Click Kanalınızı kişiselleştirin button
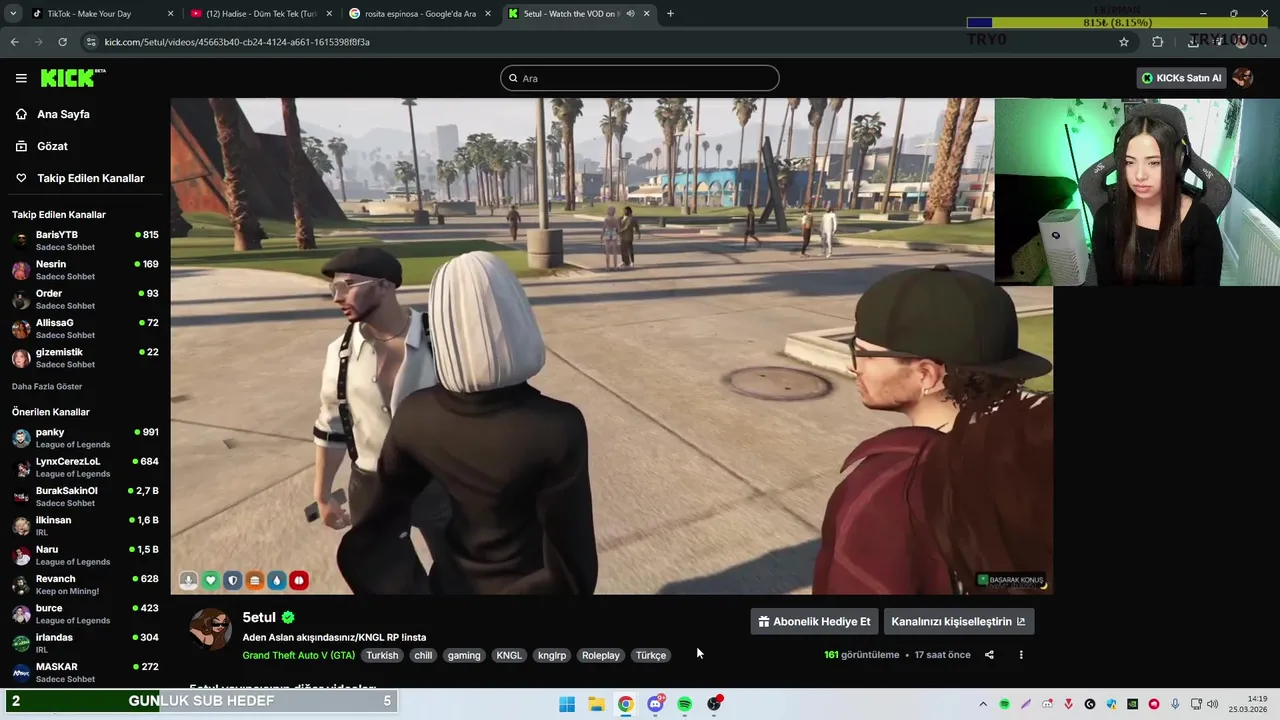1280x720 pixels. tap(958, 621)
